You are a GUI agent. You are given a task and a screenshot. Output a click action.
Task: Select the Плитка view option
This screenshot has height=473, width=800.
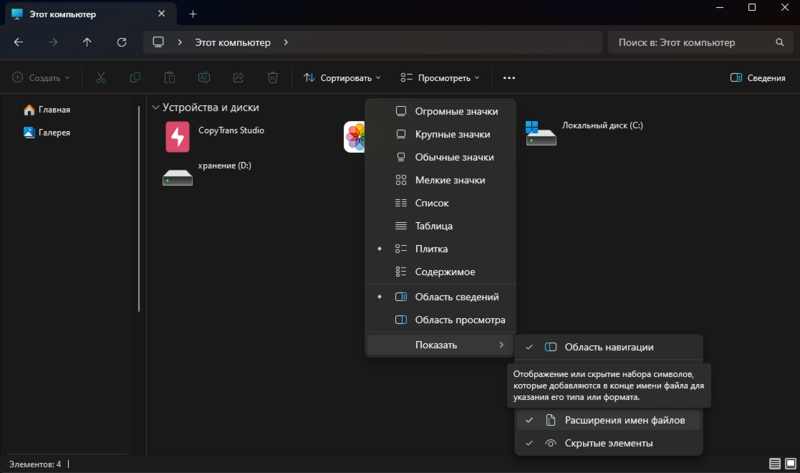click(441, 249)
